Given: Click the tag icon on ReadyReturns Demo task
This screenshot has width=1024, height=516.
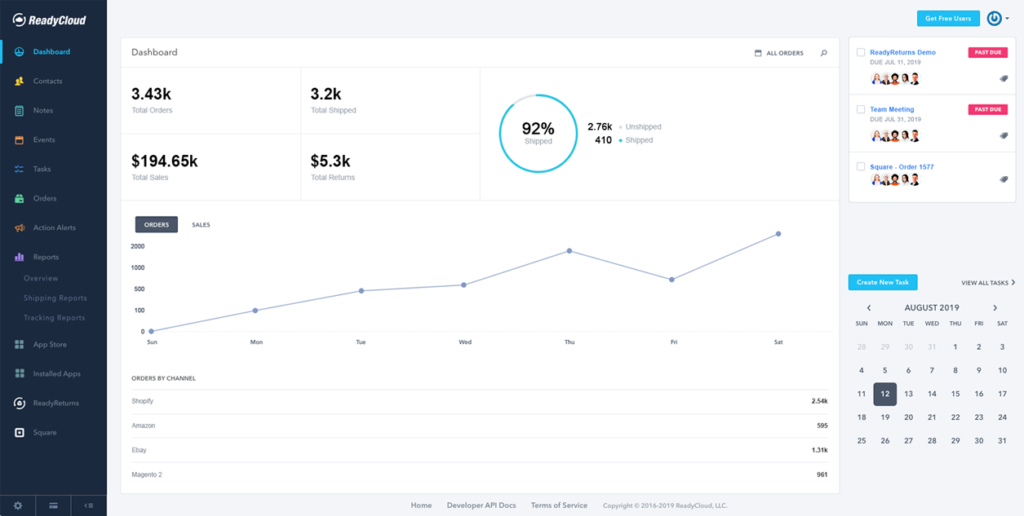Looking at the screenshot, I should 1004,78.
